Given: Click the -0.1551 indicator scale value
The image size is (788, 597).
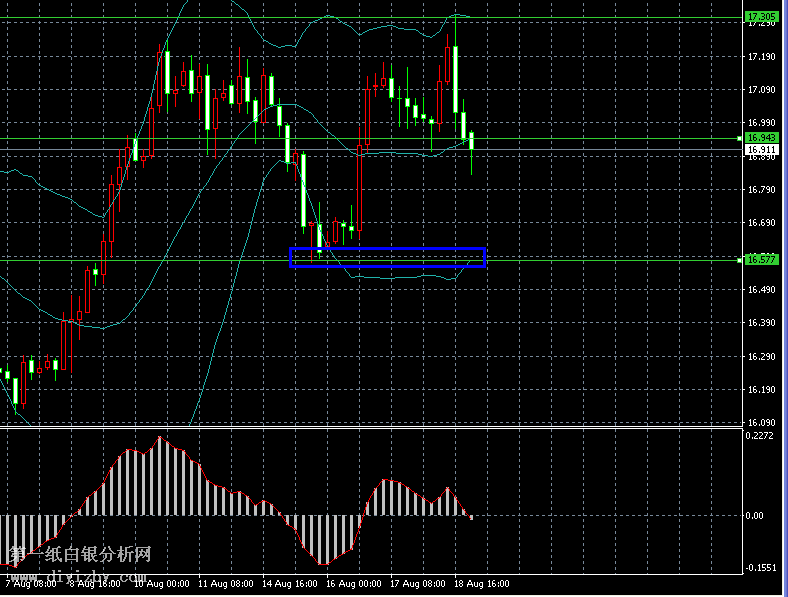Looking at the screenshot, I should [x=760, y=567].
